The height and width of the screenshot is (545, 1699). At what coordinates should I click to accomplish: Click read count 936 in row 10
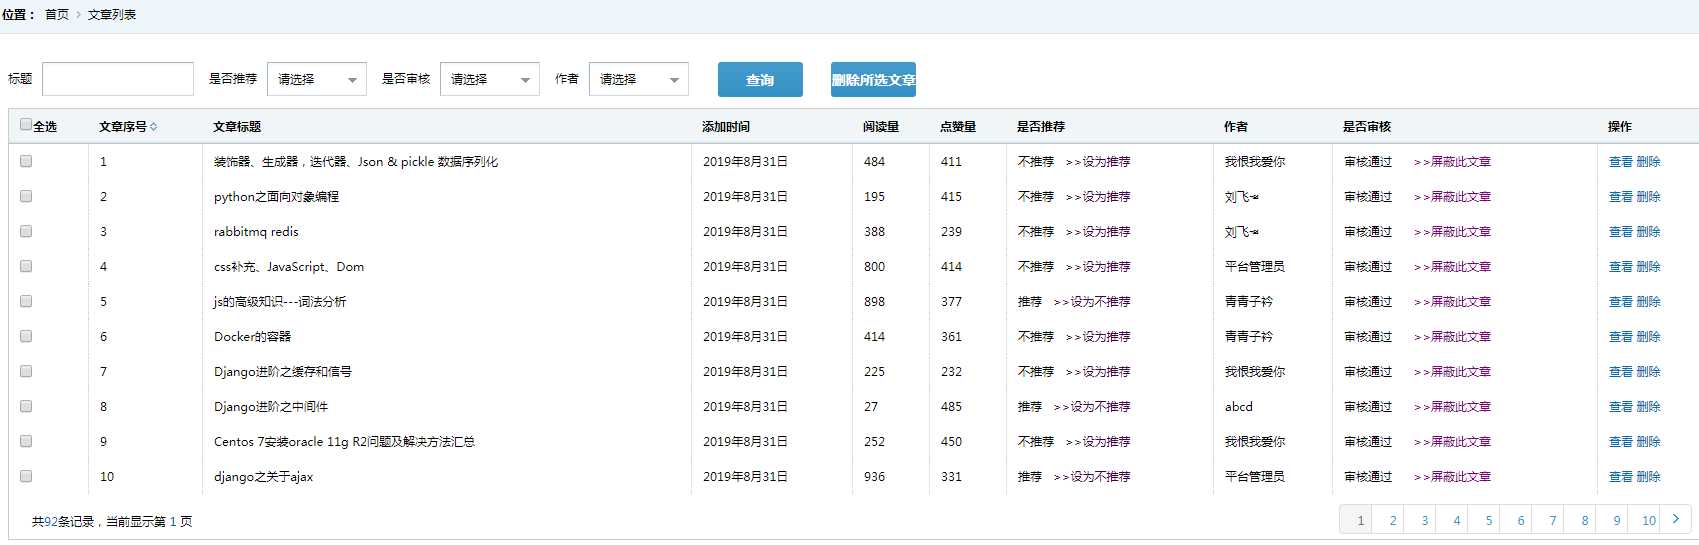(875, 477)
